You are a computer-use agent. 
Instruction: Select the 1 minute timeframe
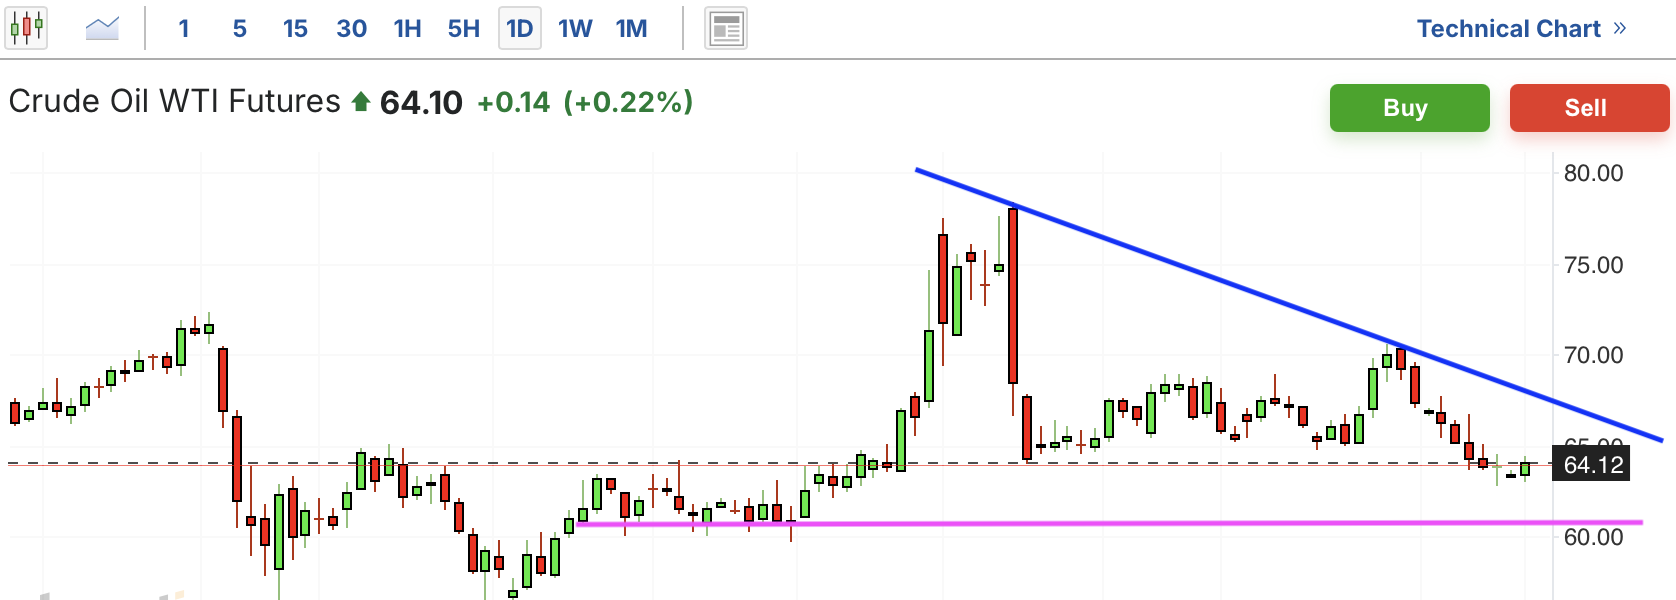coord(184,28)
